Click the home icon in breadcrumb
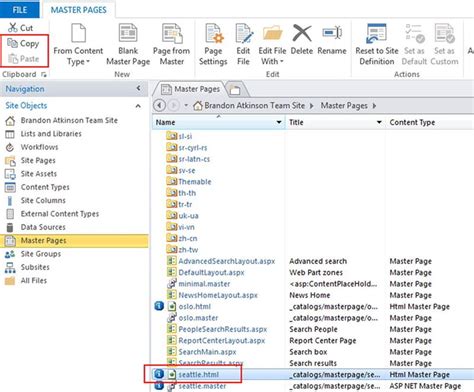This screenshot has width=474, height=392. click(198, 106)
